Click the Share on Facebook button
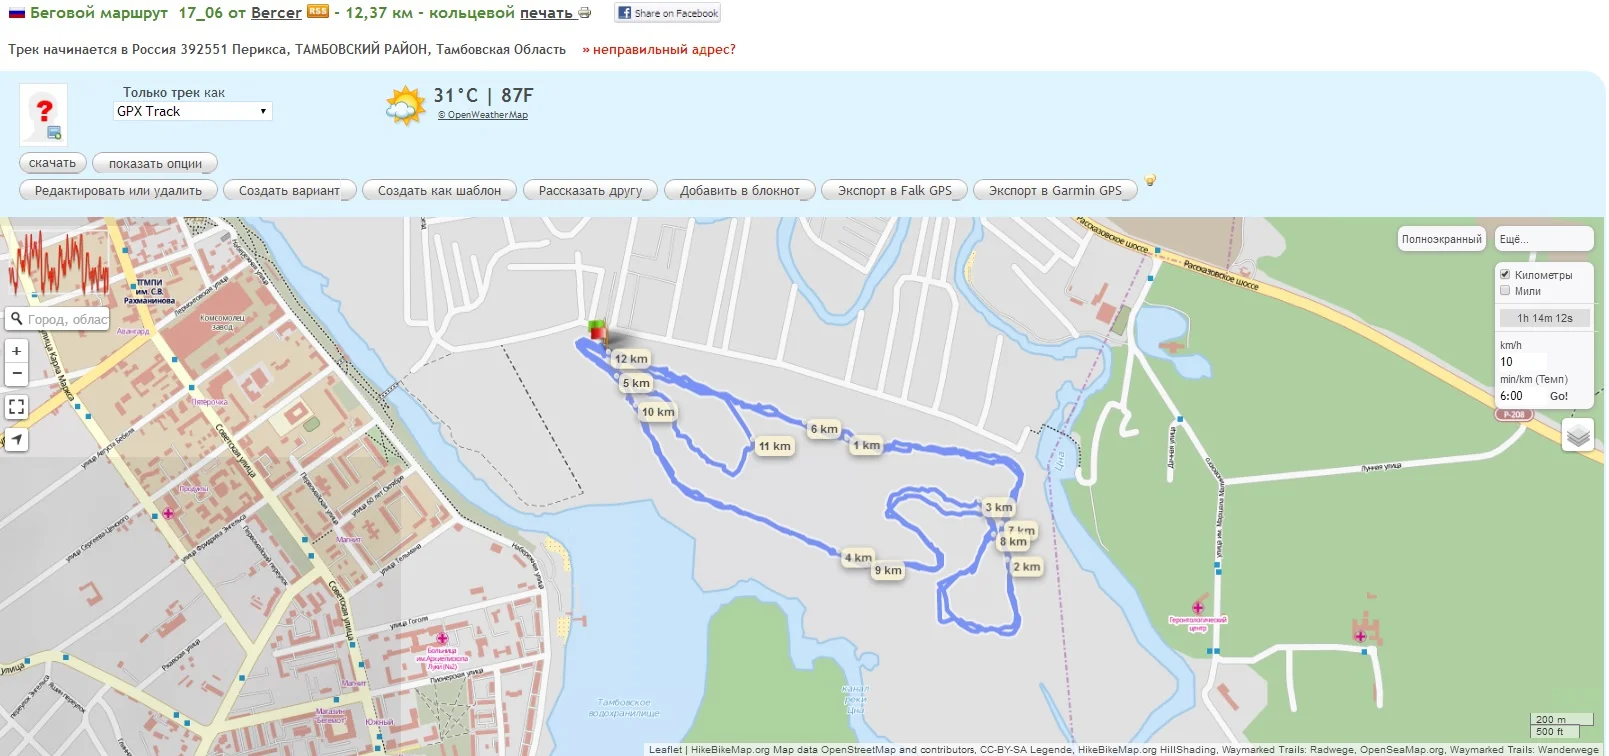The width and height of the screenshot is (1609, 756). (668, 13)
